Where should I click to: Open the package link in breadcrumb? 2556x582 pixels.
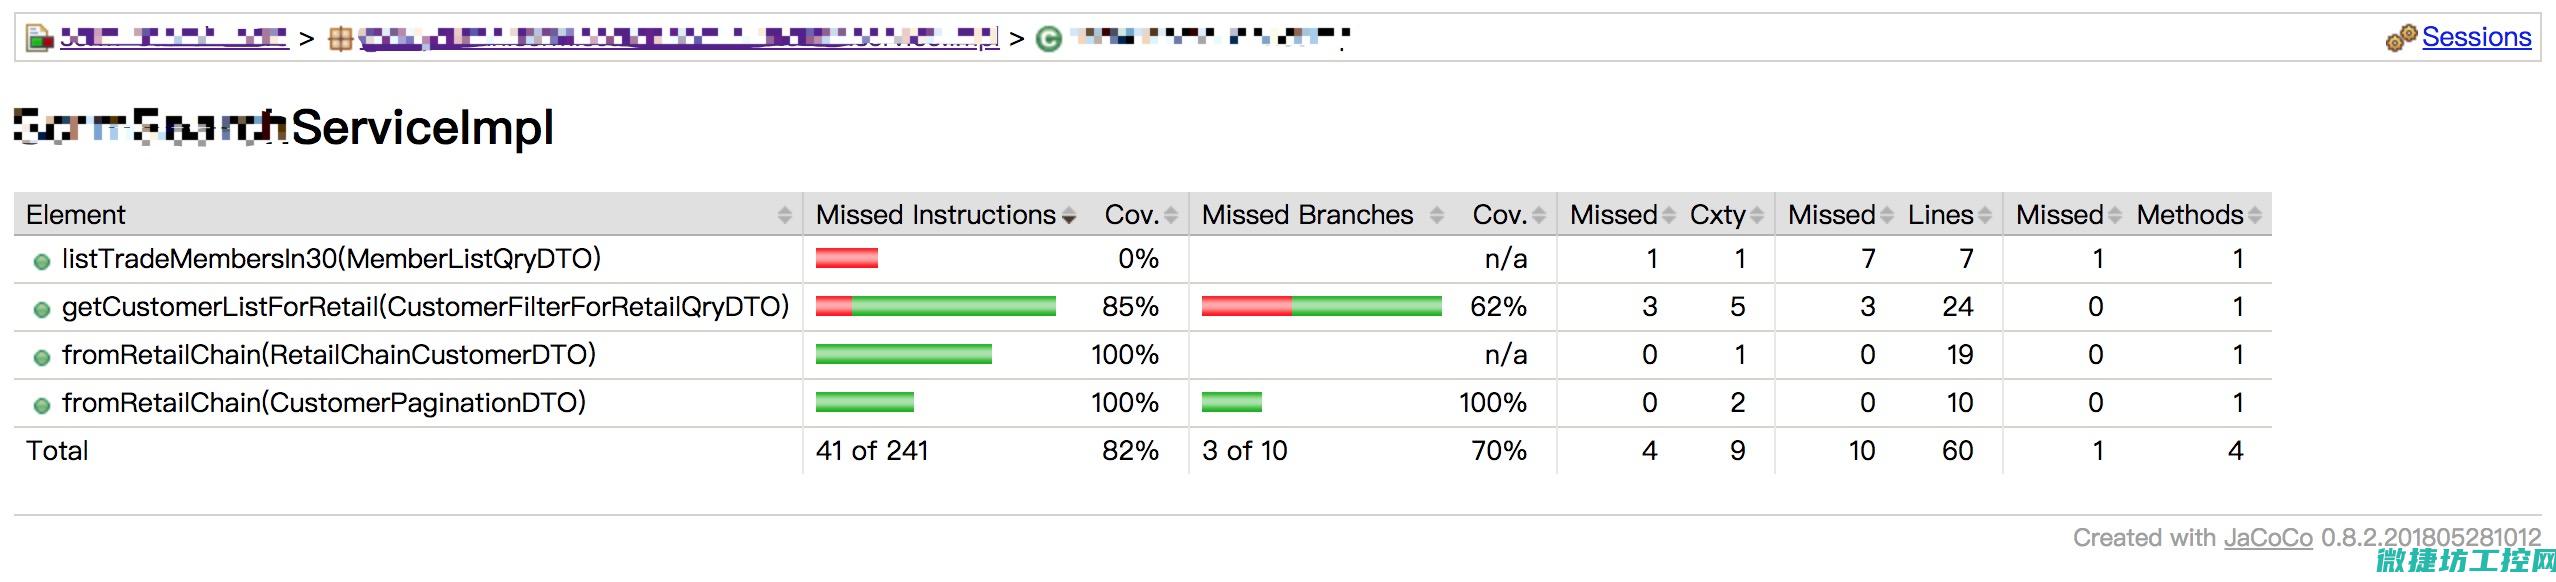(679, 38)
